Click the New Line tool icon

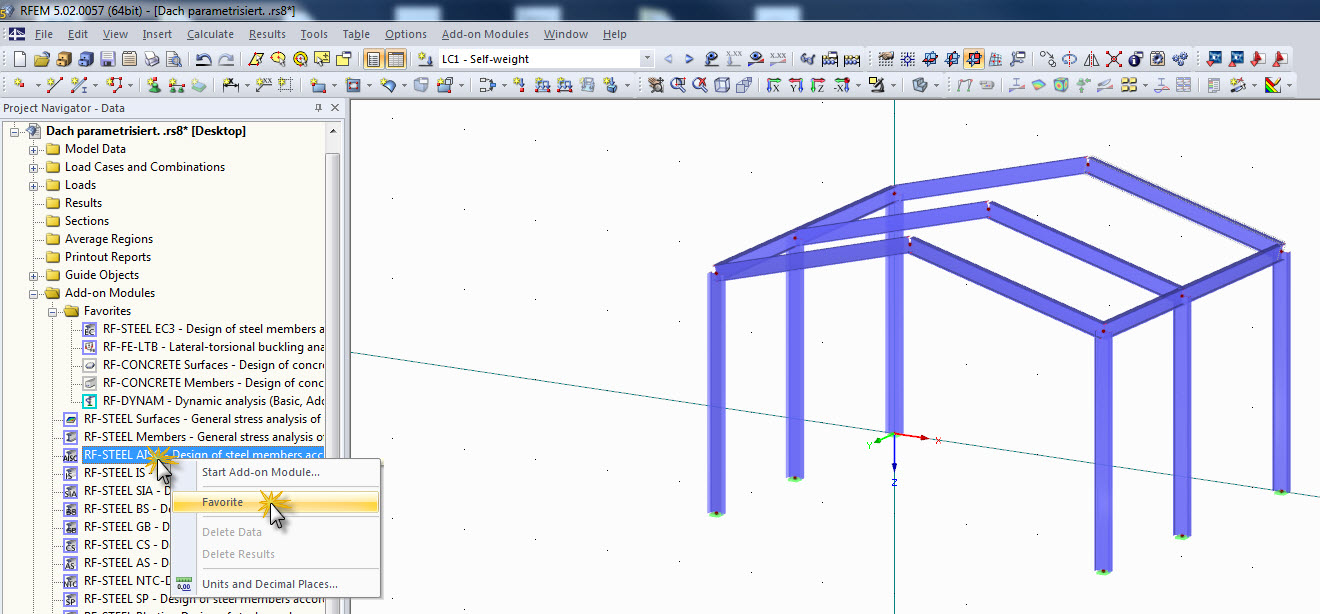pyautogui.click(x=54, y=85)
